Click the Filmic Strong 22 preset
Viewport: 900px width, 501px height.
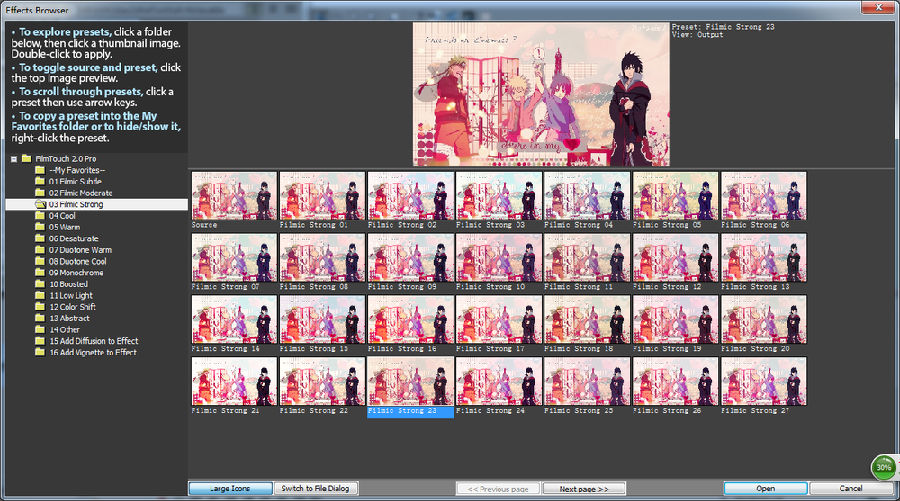point(322,382)
